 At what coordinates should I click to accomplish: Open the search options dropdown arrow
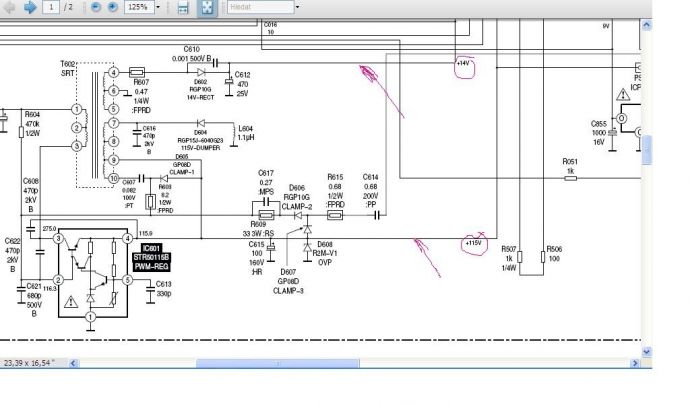pos(297,7)
